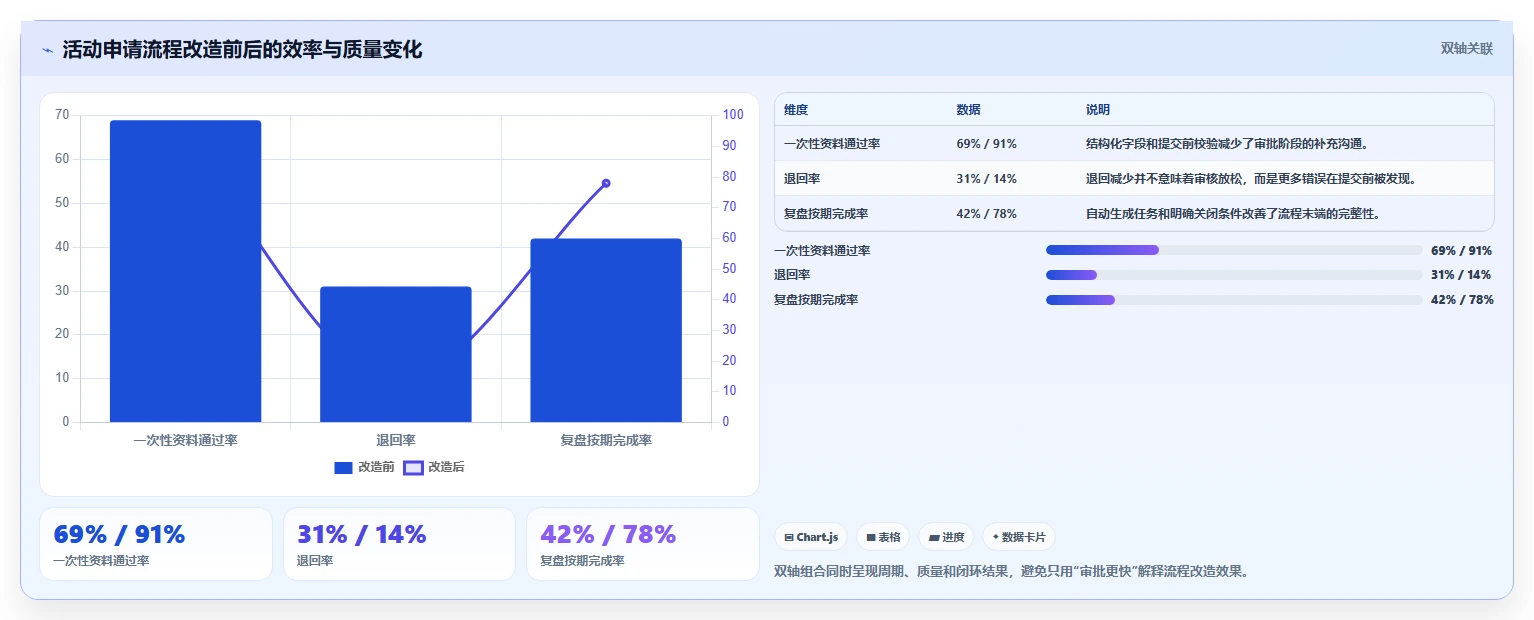Click the description starting 退回减少并不意味着
Image resolution: width=1534 pixels, height=620 pixels.
pos(1251,179)
